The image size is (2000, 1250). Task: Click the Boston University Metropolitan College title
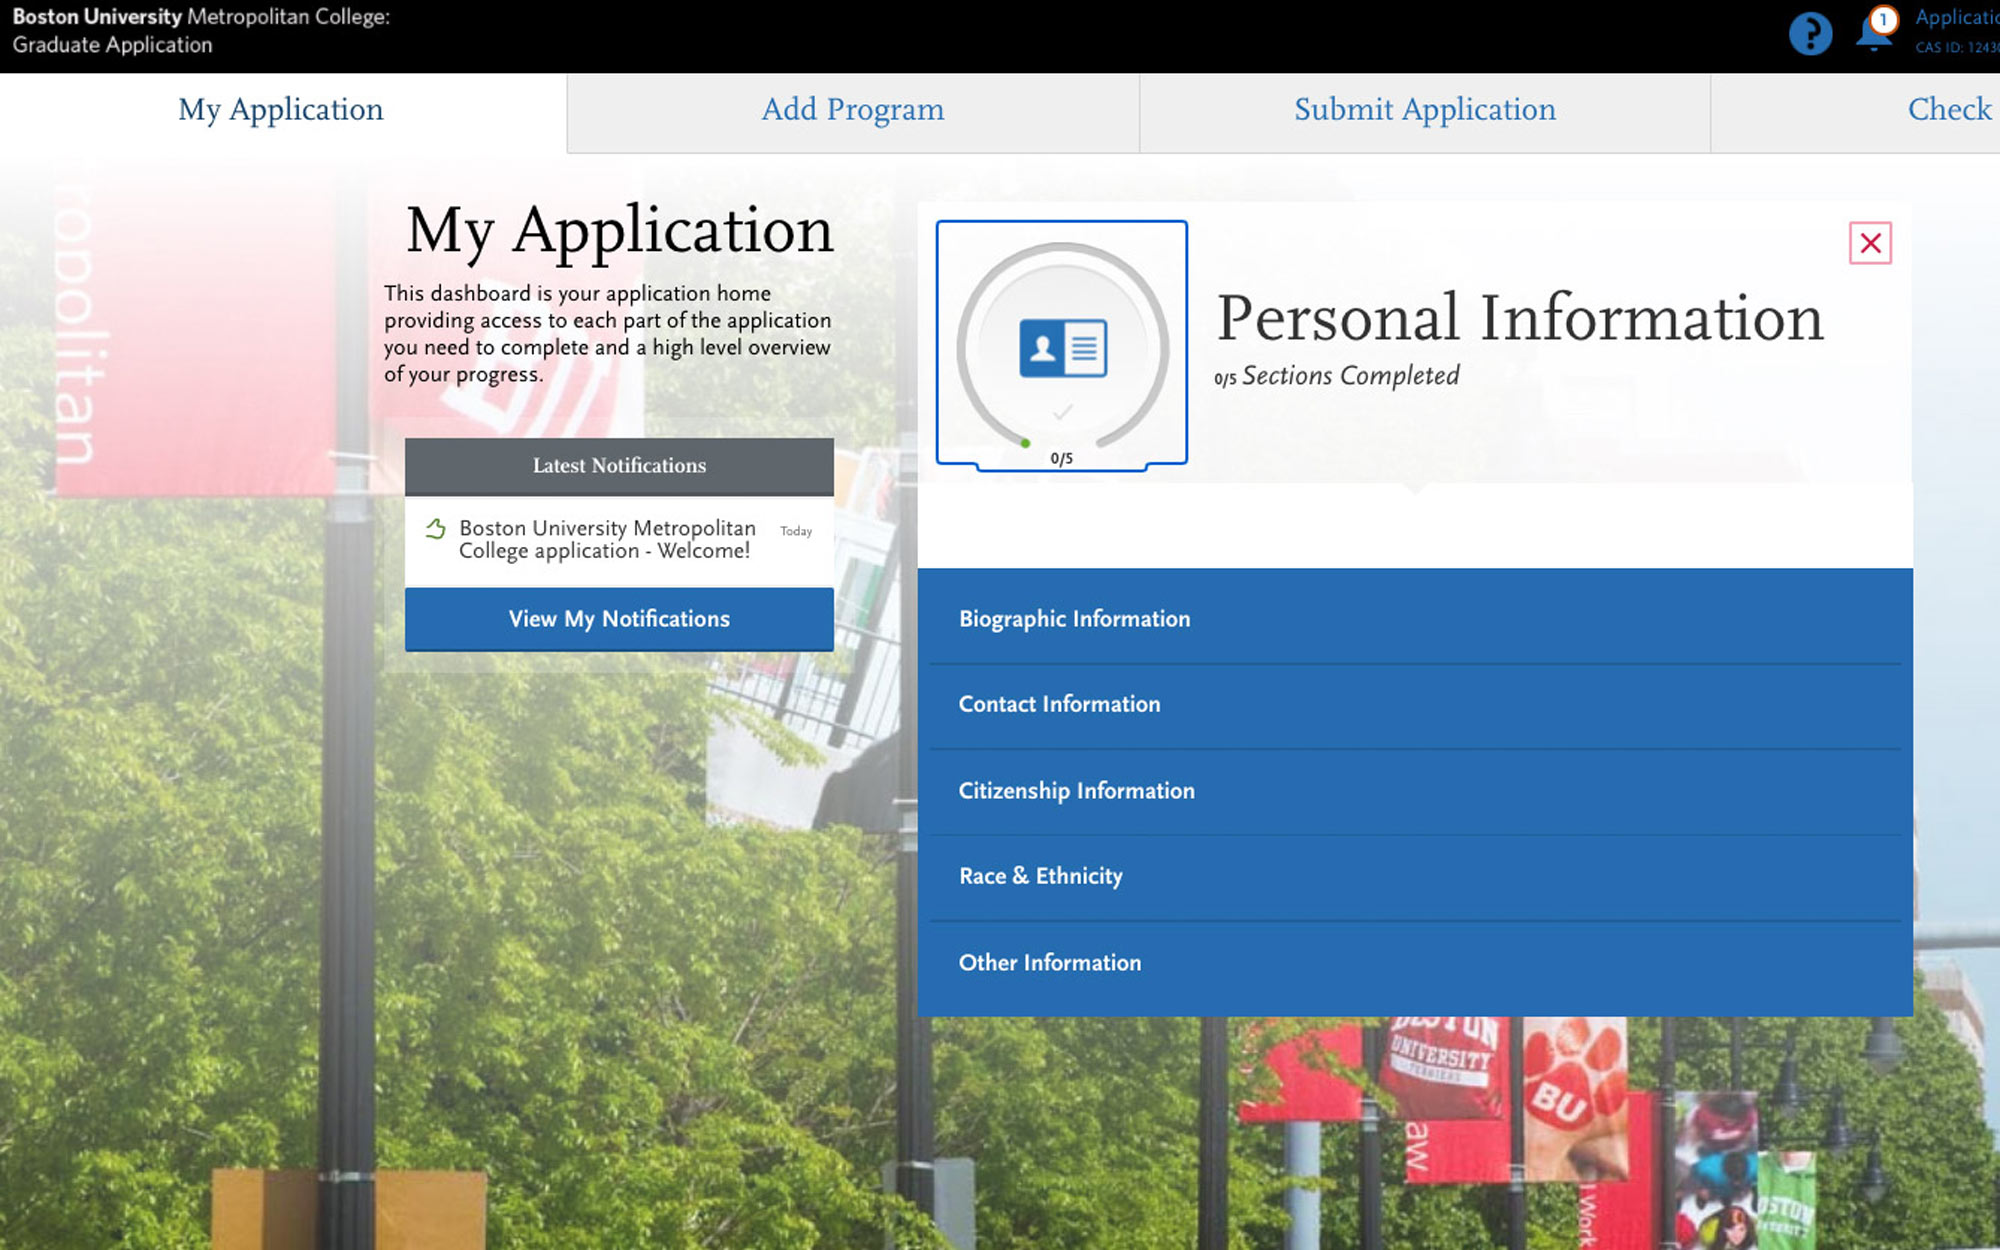pos(201,31)
